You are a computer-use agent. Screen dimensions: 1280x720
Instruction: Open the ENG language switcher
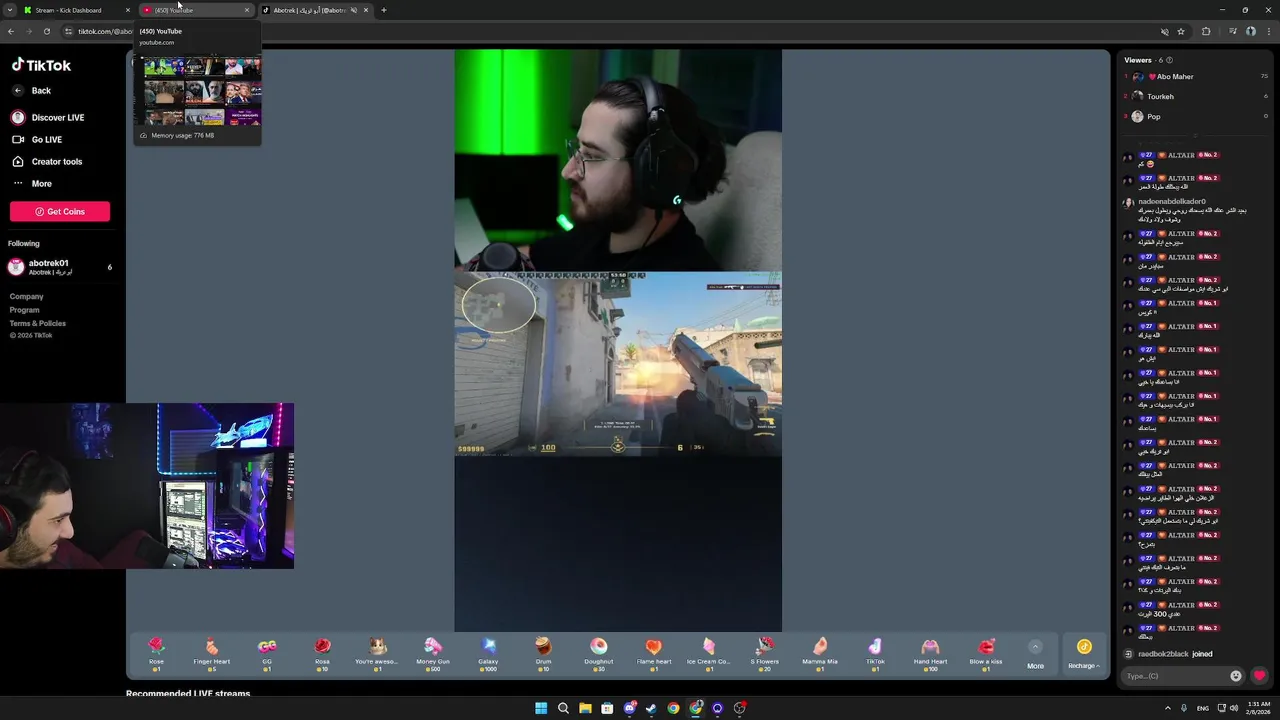click(x=1203, y=708)
